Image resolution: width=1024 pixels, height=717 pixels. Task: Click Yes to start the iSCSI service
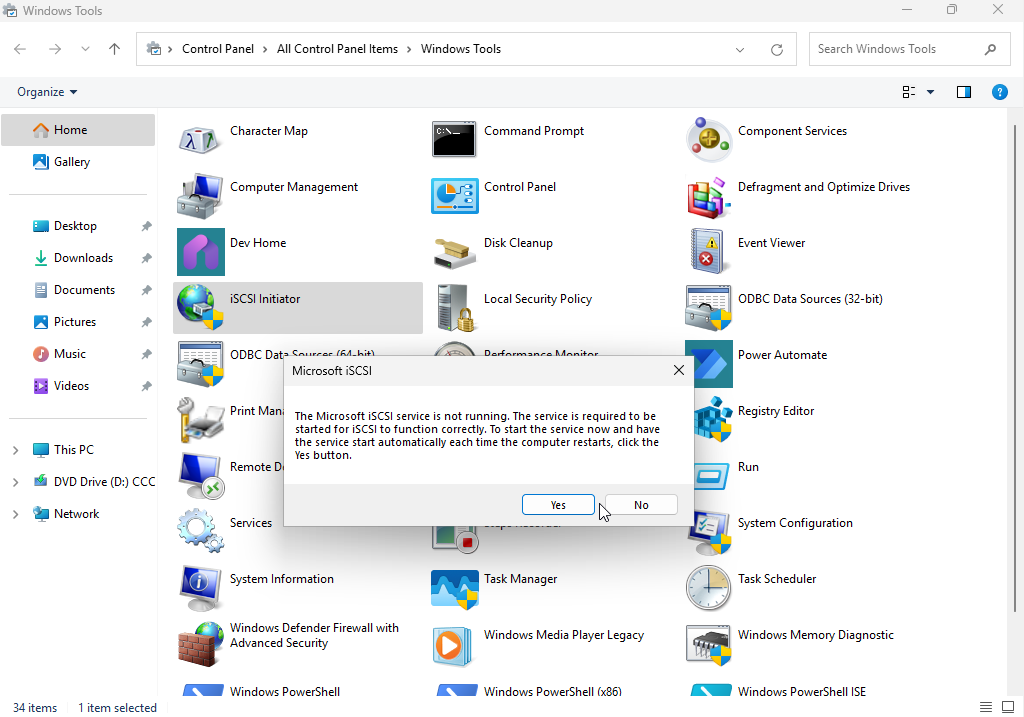click(558, 505)
